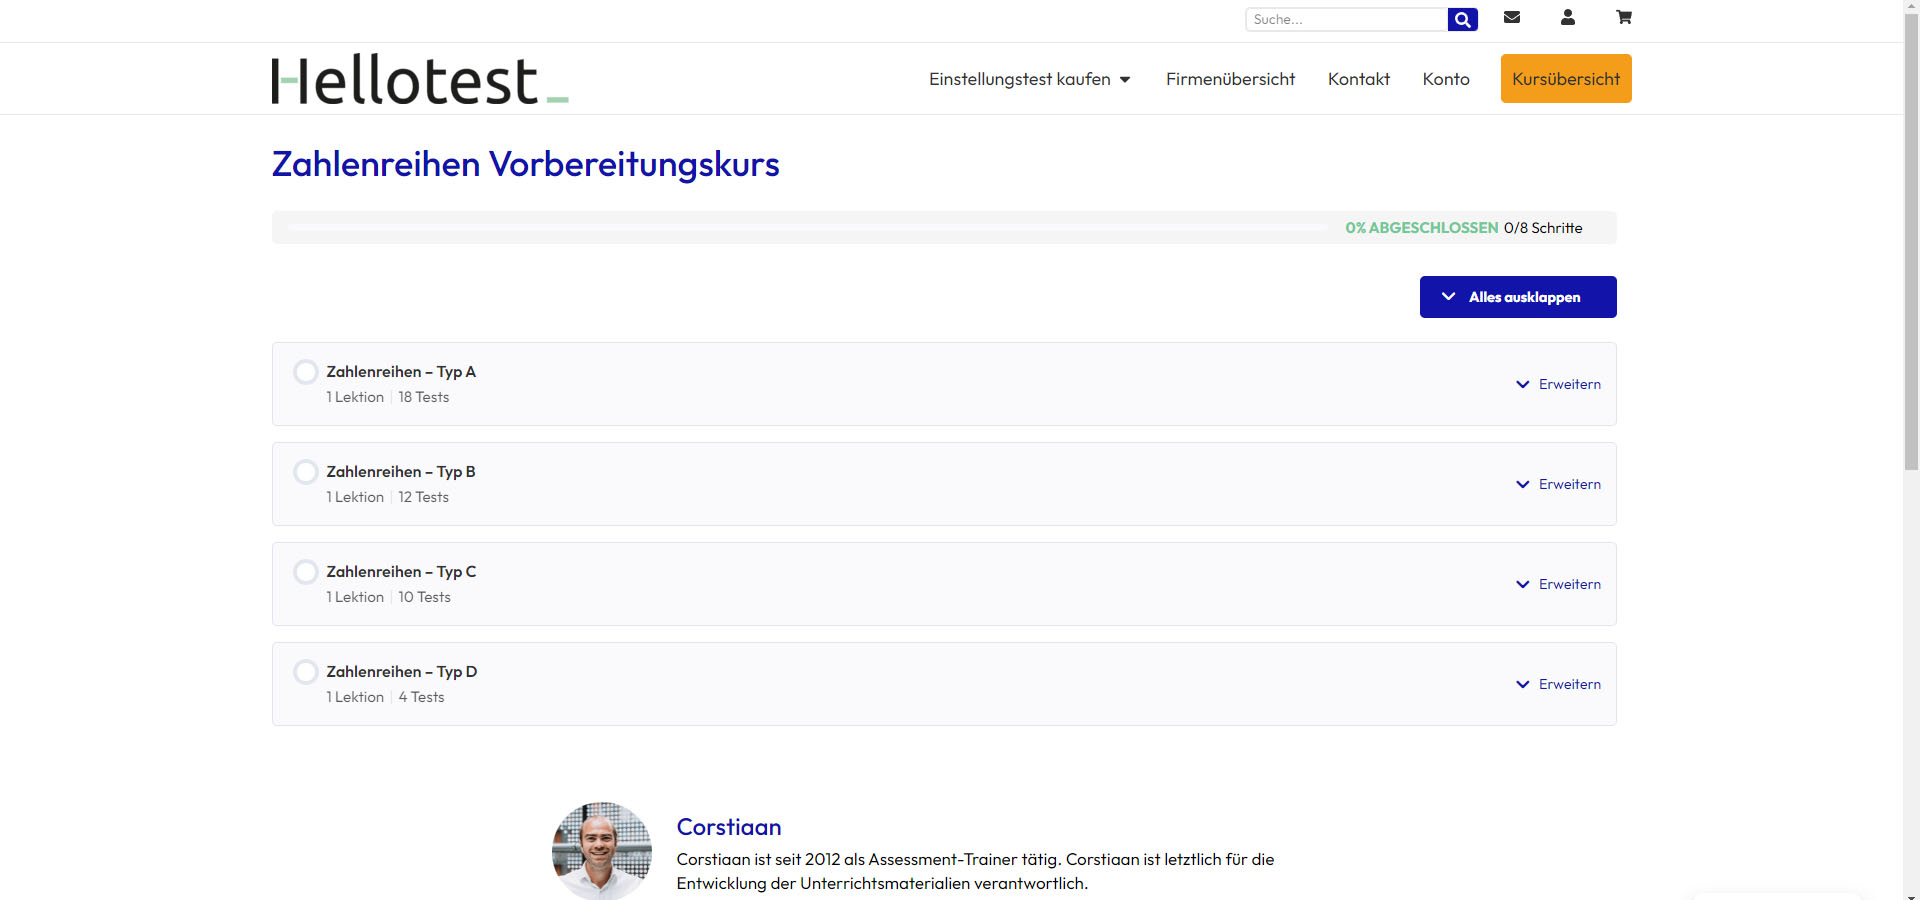Open the user account icon

click(1568, 17)
